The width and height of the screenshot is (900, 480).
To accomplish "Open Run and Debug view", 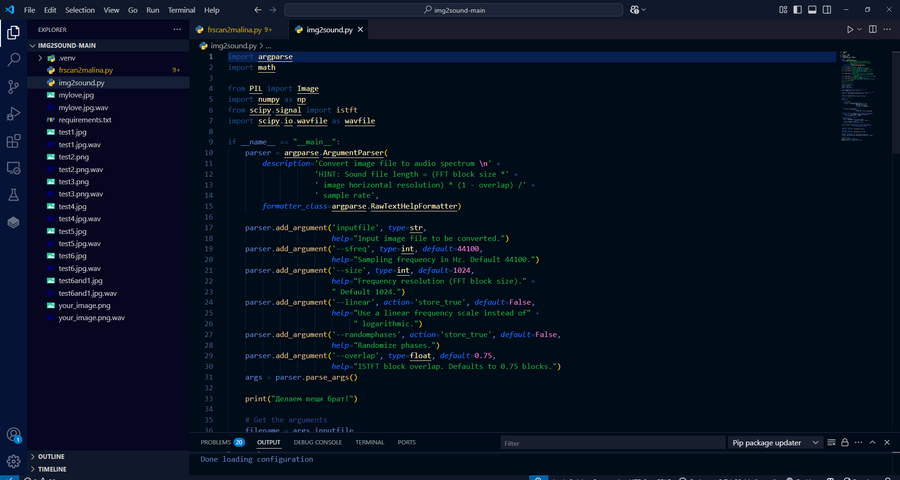I will click(14, 114).
